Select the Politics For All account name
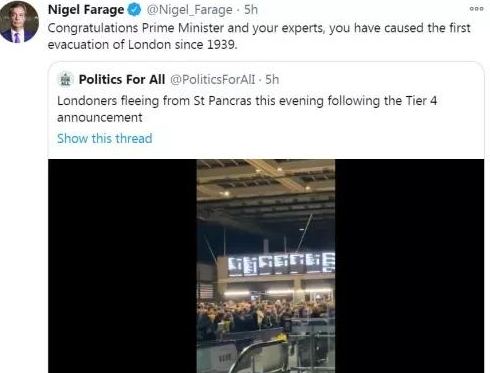The width and height of the screenshot is (490, 373). [122, 80]
